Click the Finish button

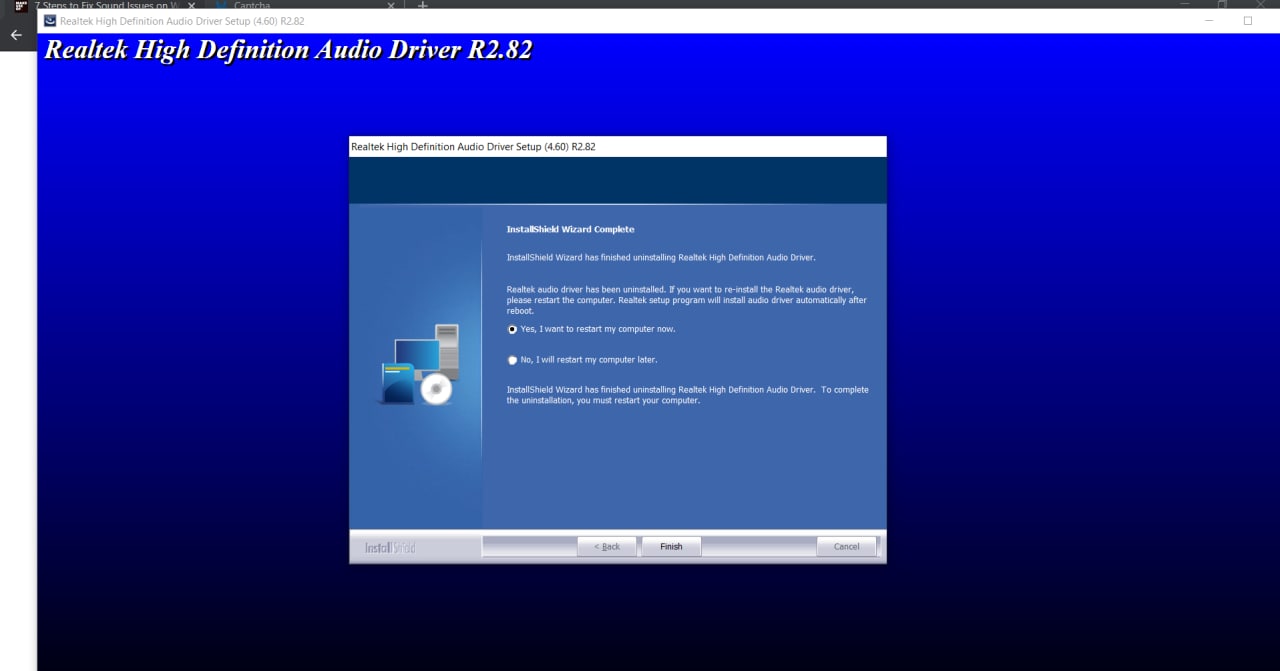[671, 547]
